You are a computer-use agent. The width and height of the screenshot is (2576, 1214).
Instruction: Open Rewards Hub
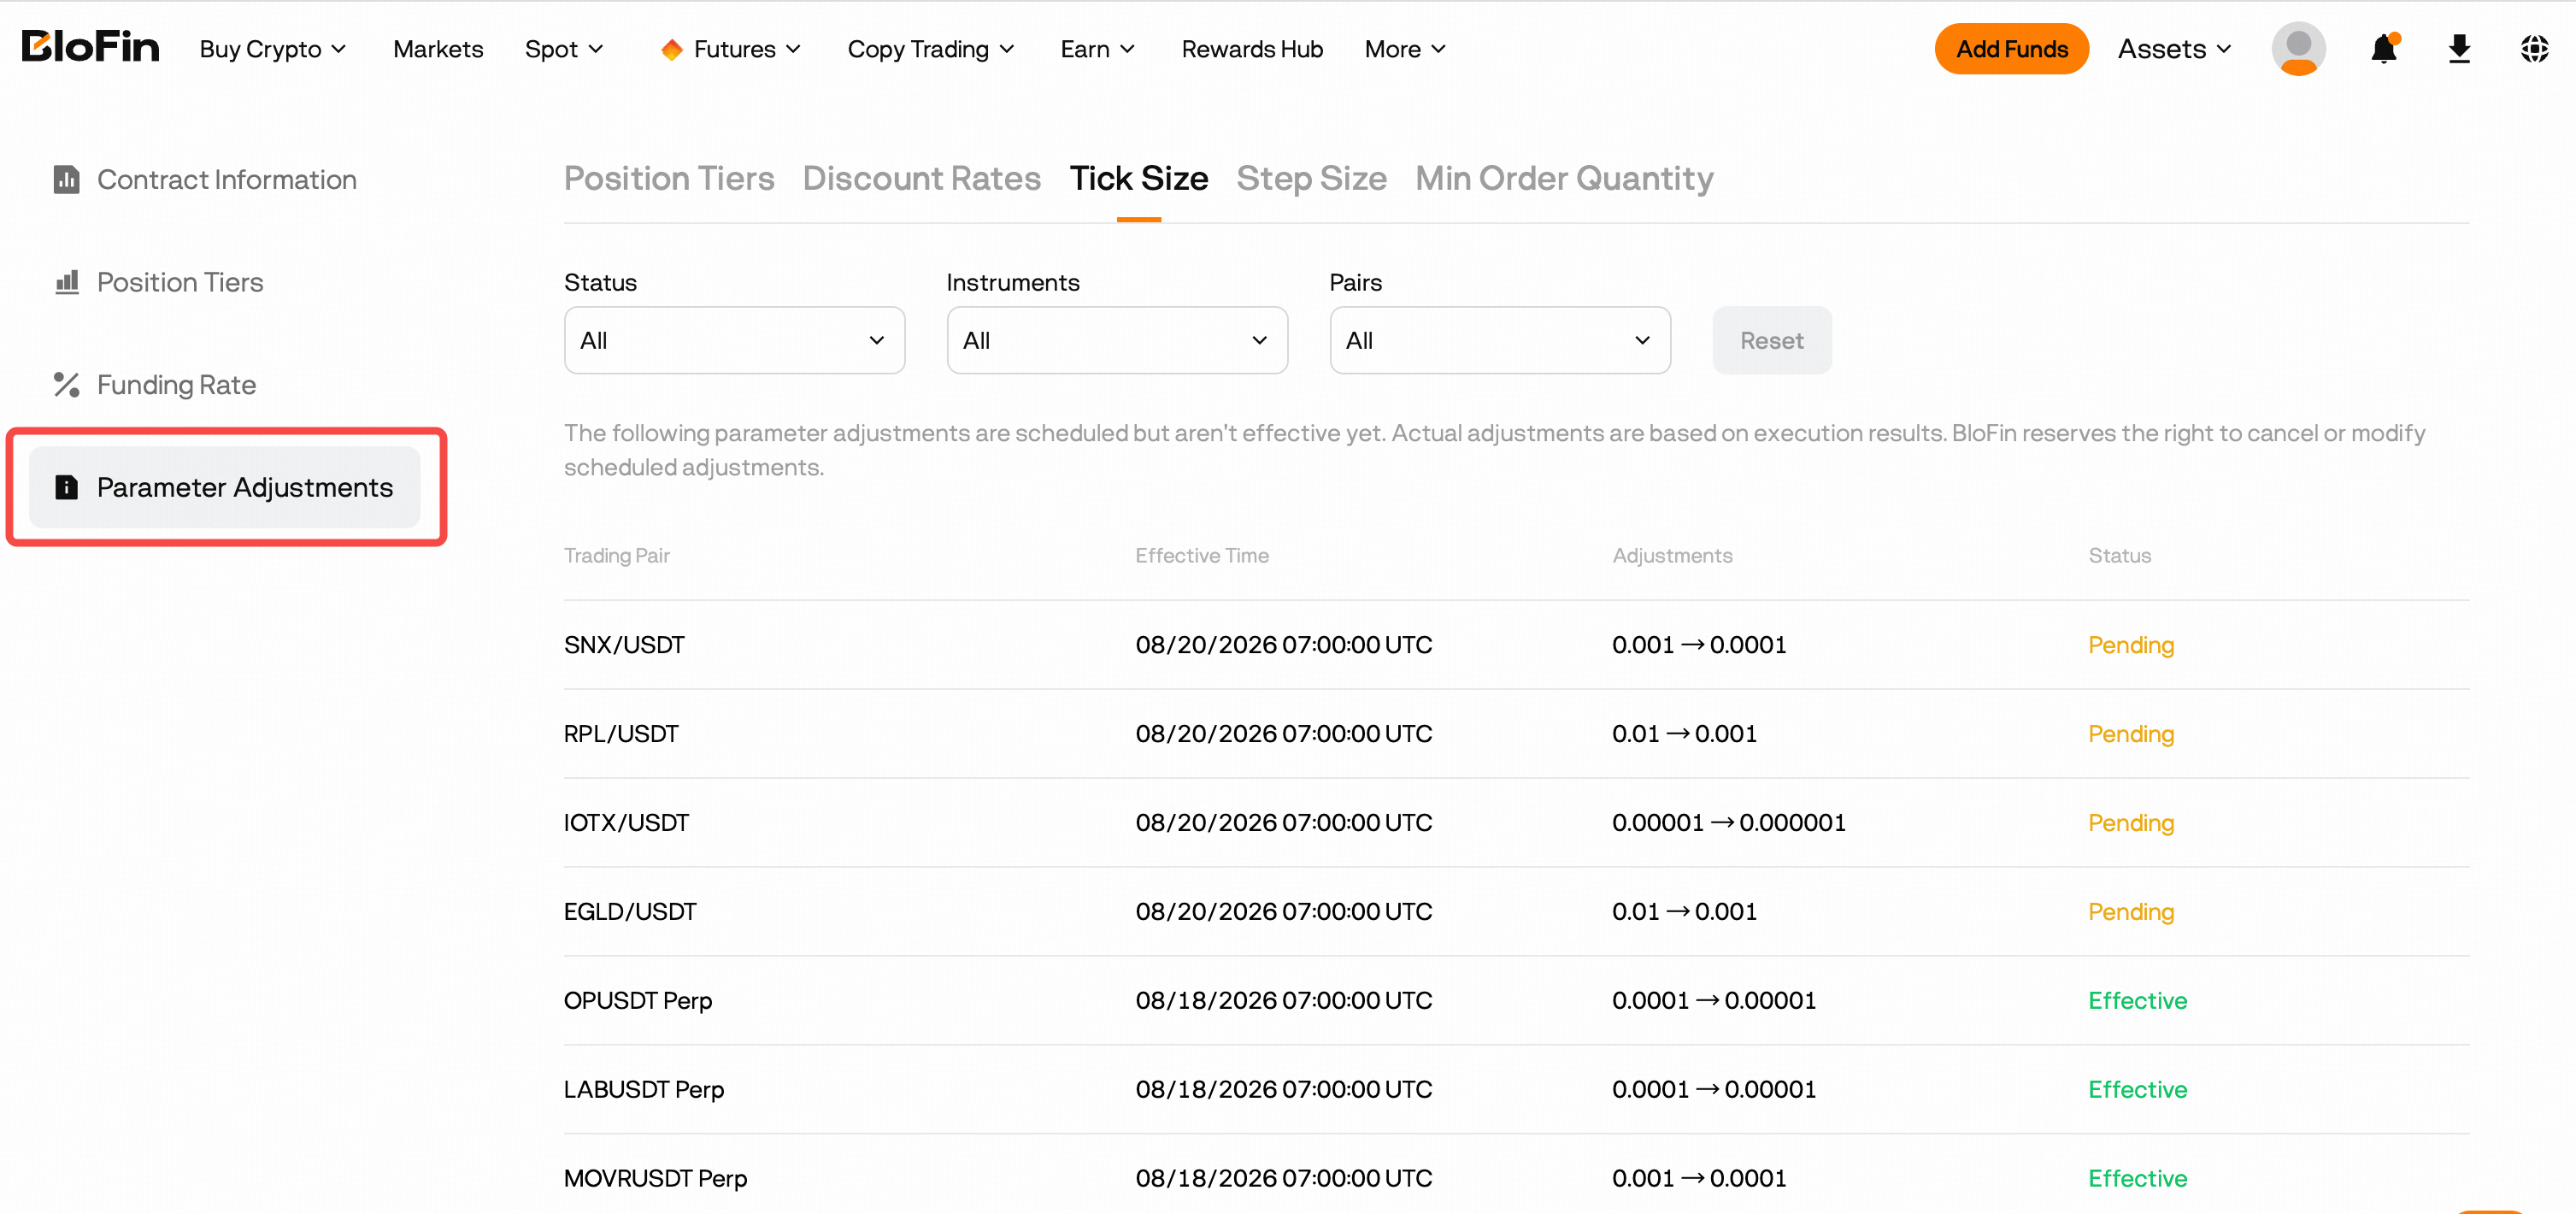pos(1252,49)
